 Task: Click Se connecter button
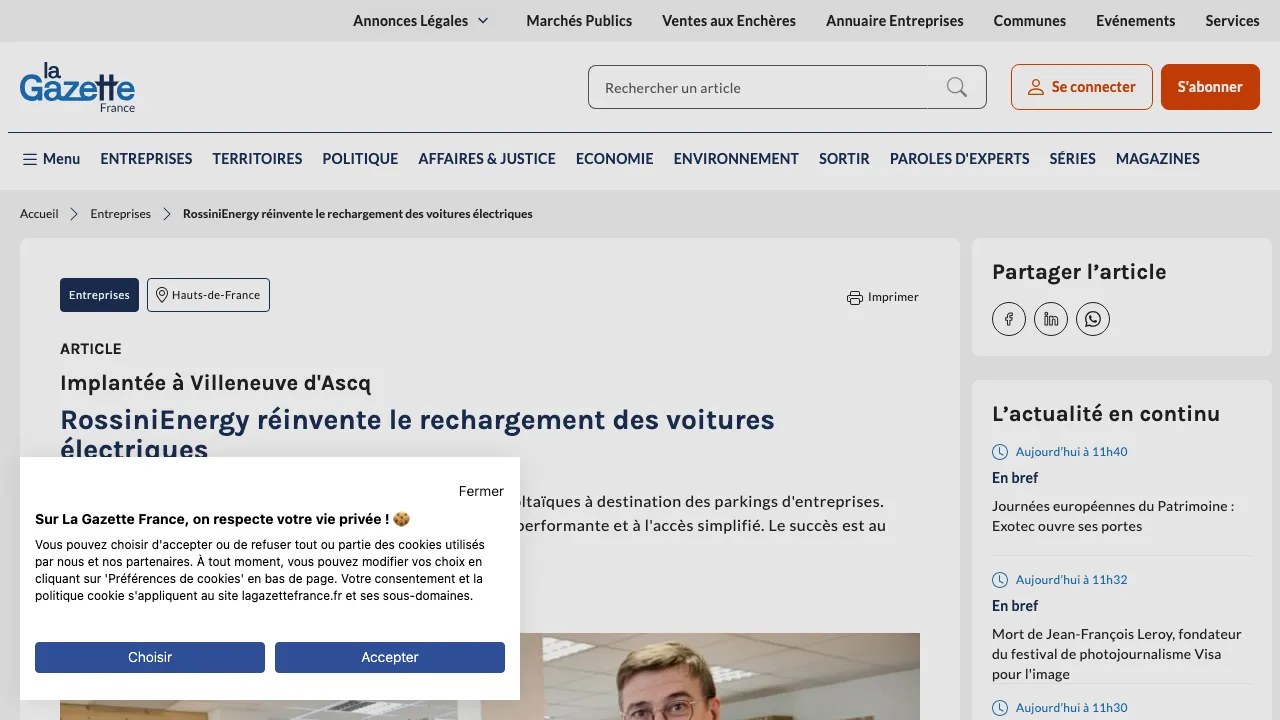click(x=1082, y=87)
